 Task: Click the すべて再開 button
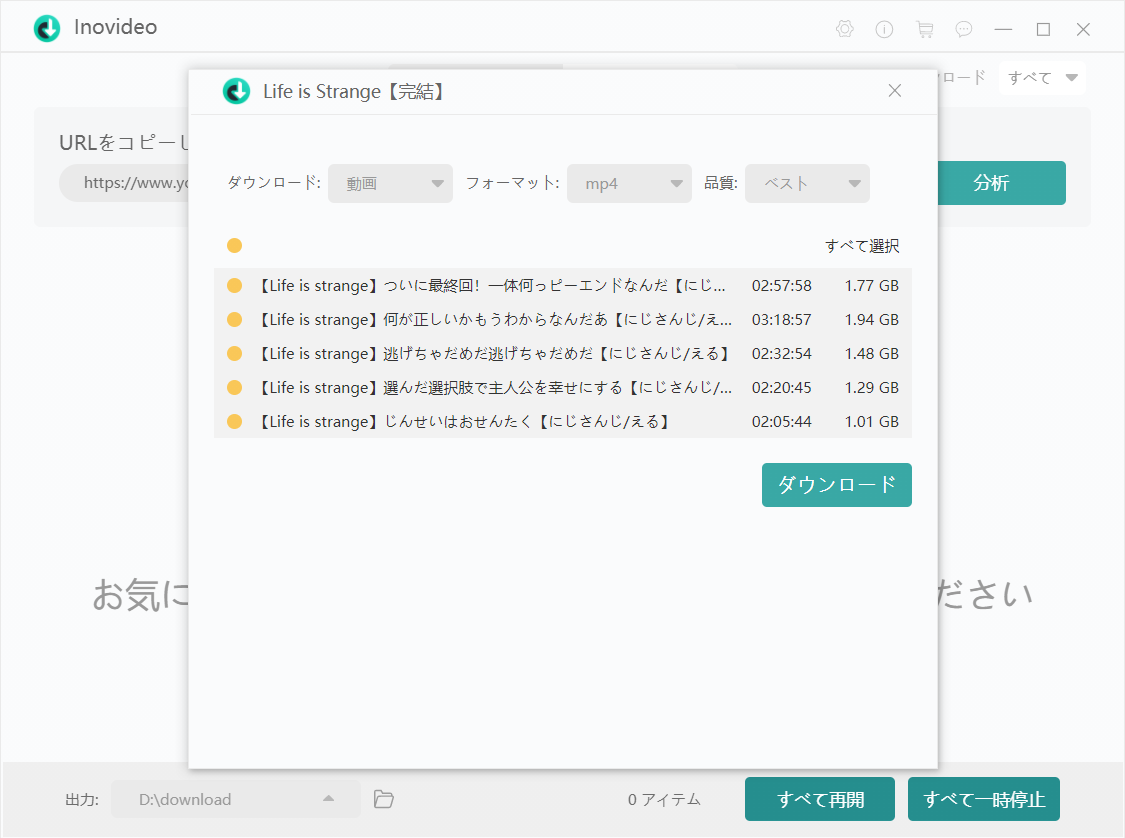coord(820,799)
